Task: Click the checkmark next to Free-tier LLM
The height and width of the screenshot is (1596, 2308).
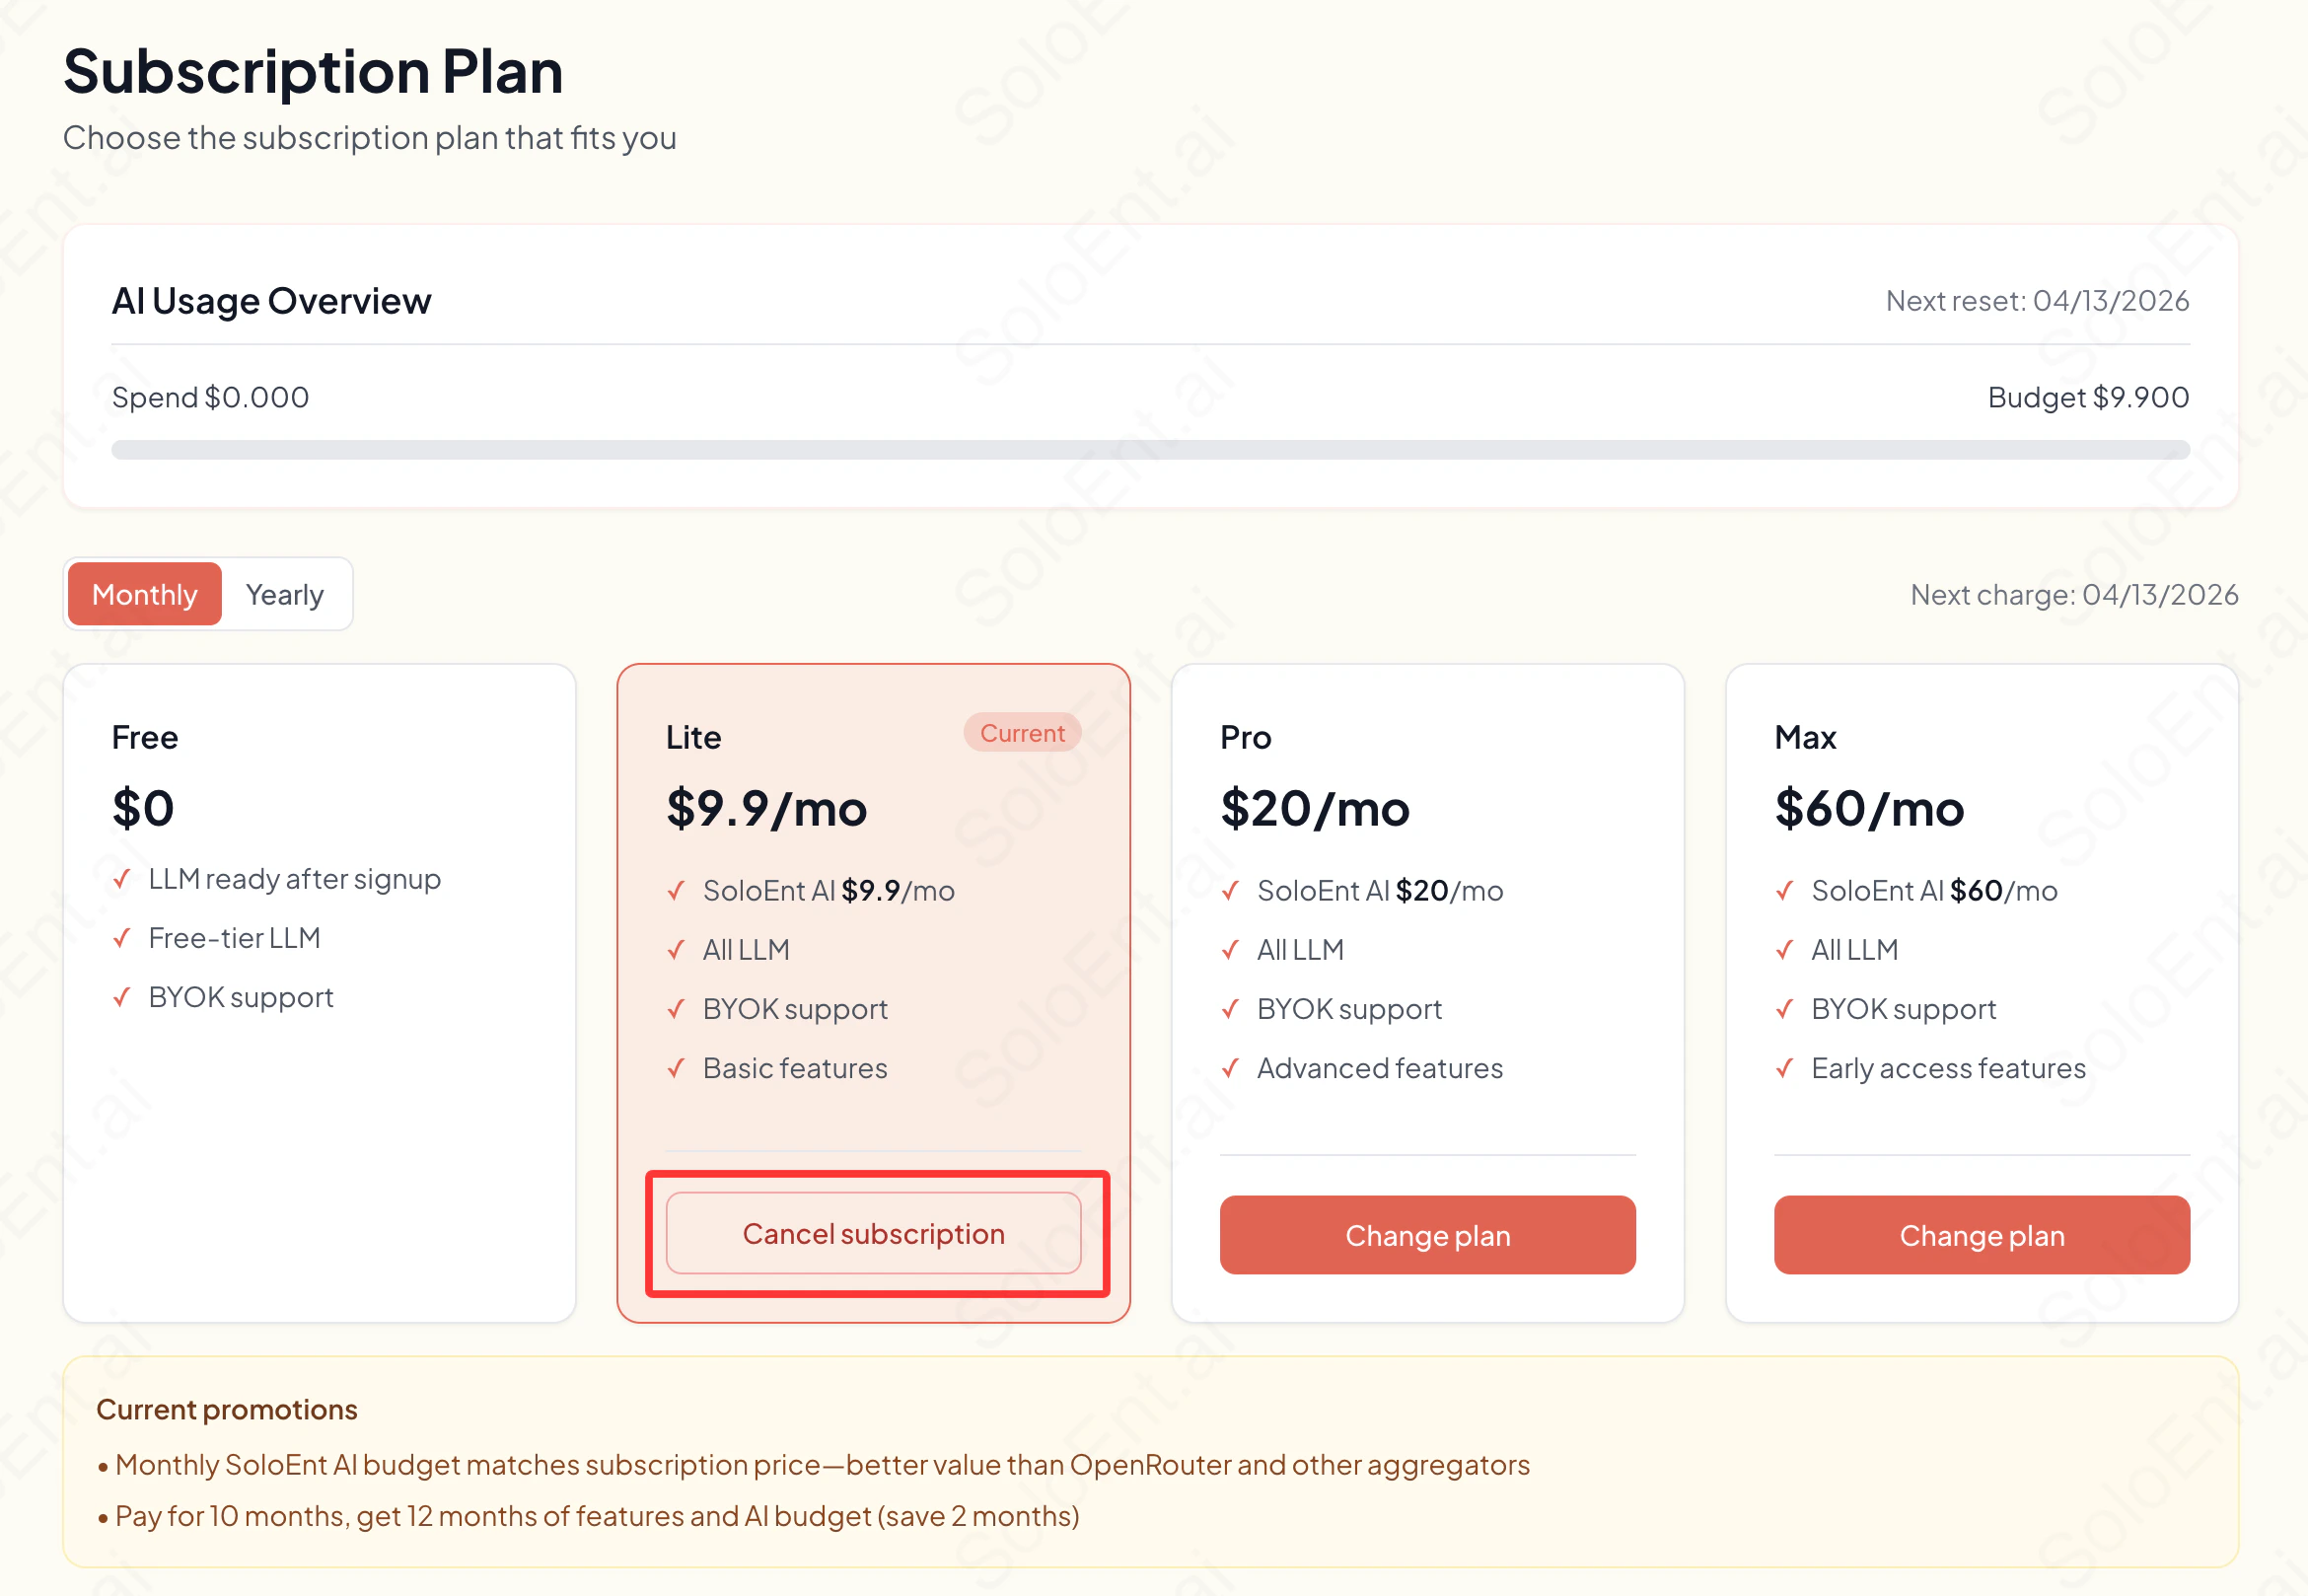Action: coord(123,939)
